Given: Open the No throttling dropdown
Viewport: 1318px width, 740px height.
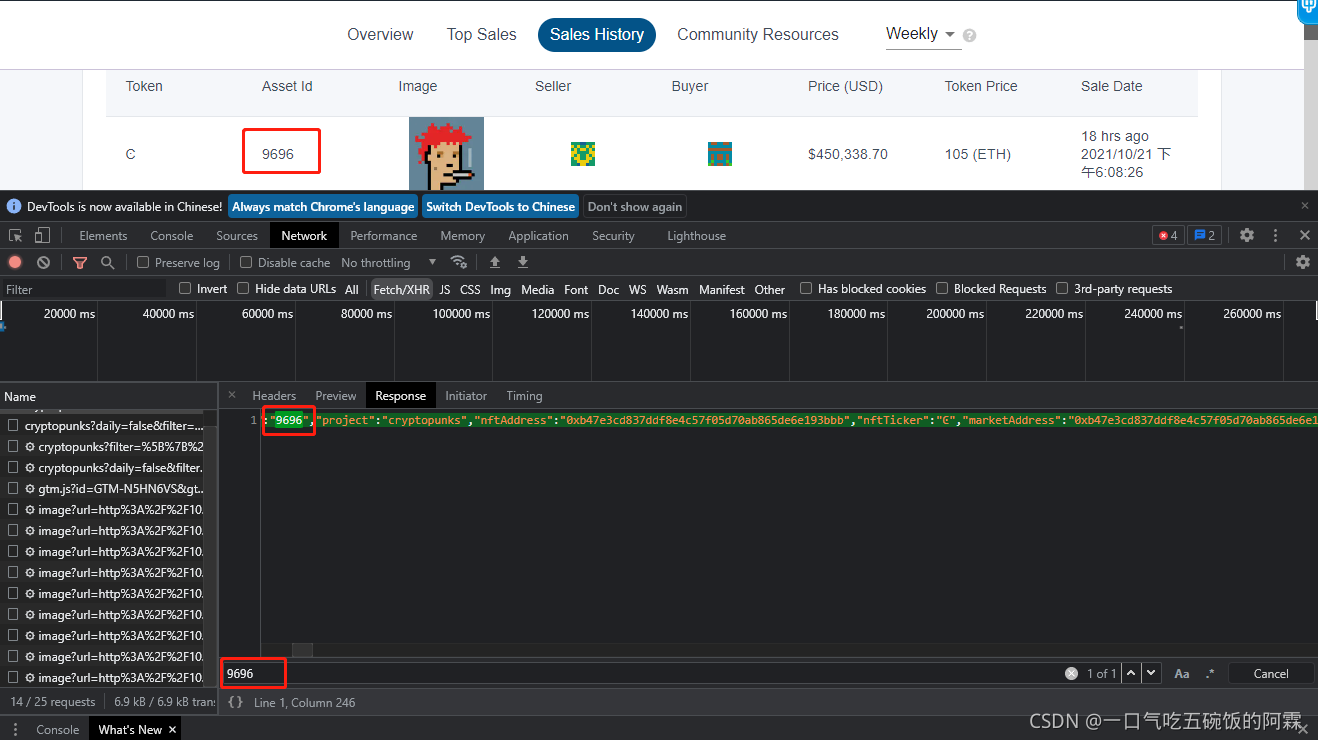Looking at the screenshot, I should pyautogui.click(x=389, y=262).
